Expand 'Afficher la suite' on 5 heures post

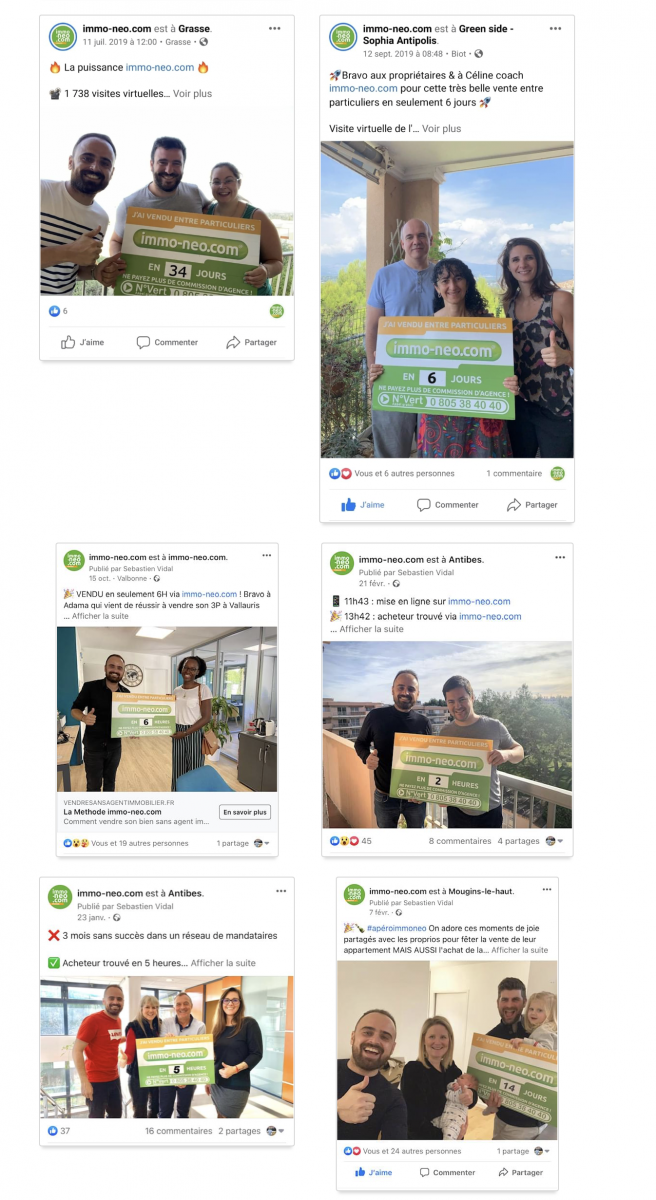point(223,963)
